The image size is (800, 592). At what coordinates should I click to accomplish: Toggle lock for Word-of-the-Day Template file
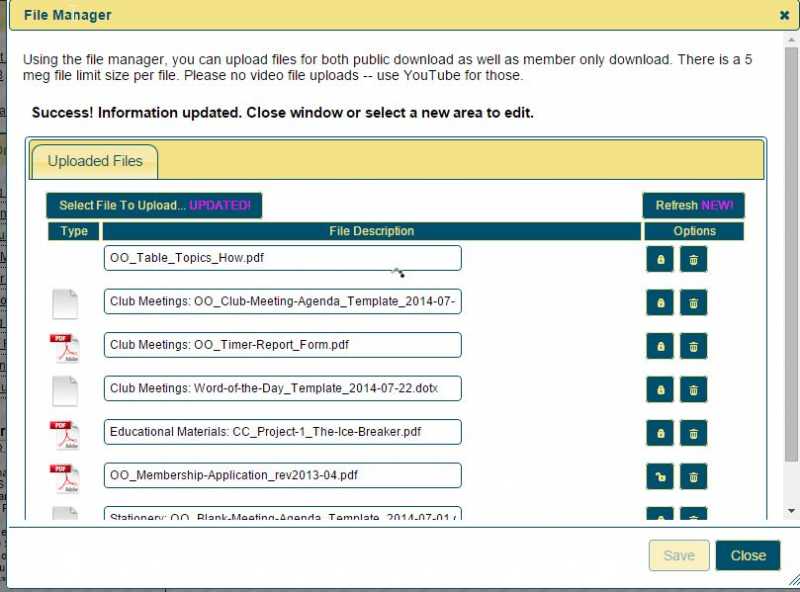pos(660,389)
